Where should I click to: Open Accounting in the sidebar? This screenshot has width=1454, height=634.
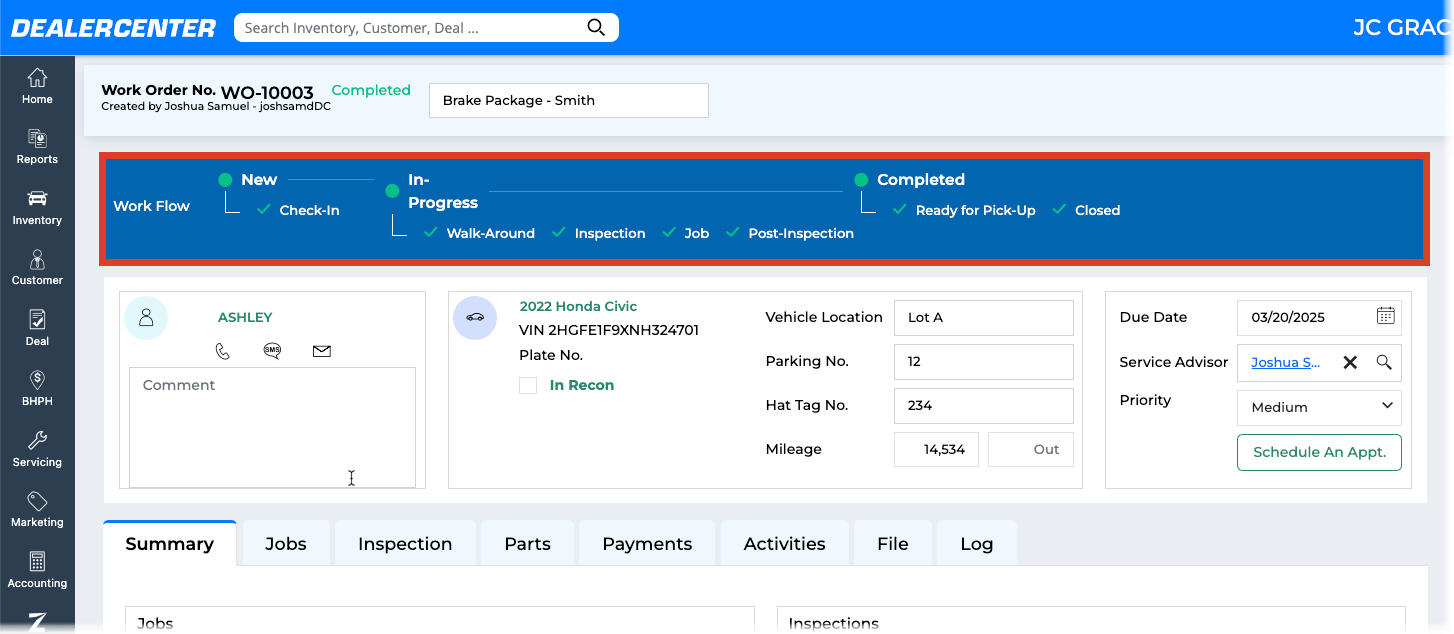pyautogui.click(x=37, y=570)
